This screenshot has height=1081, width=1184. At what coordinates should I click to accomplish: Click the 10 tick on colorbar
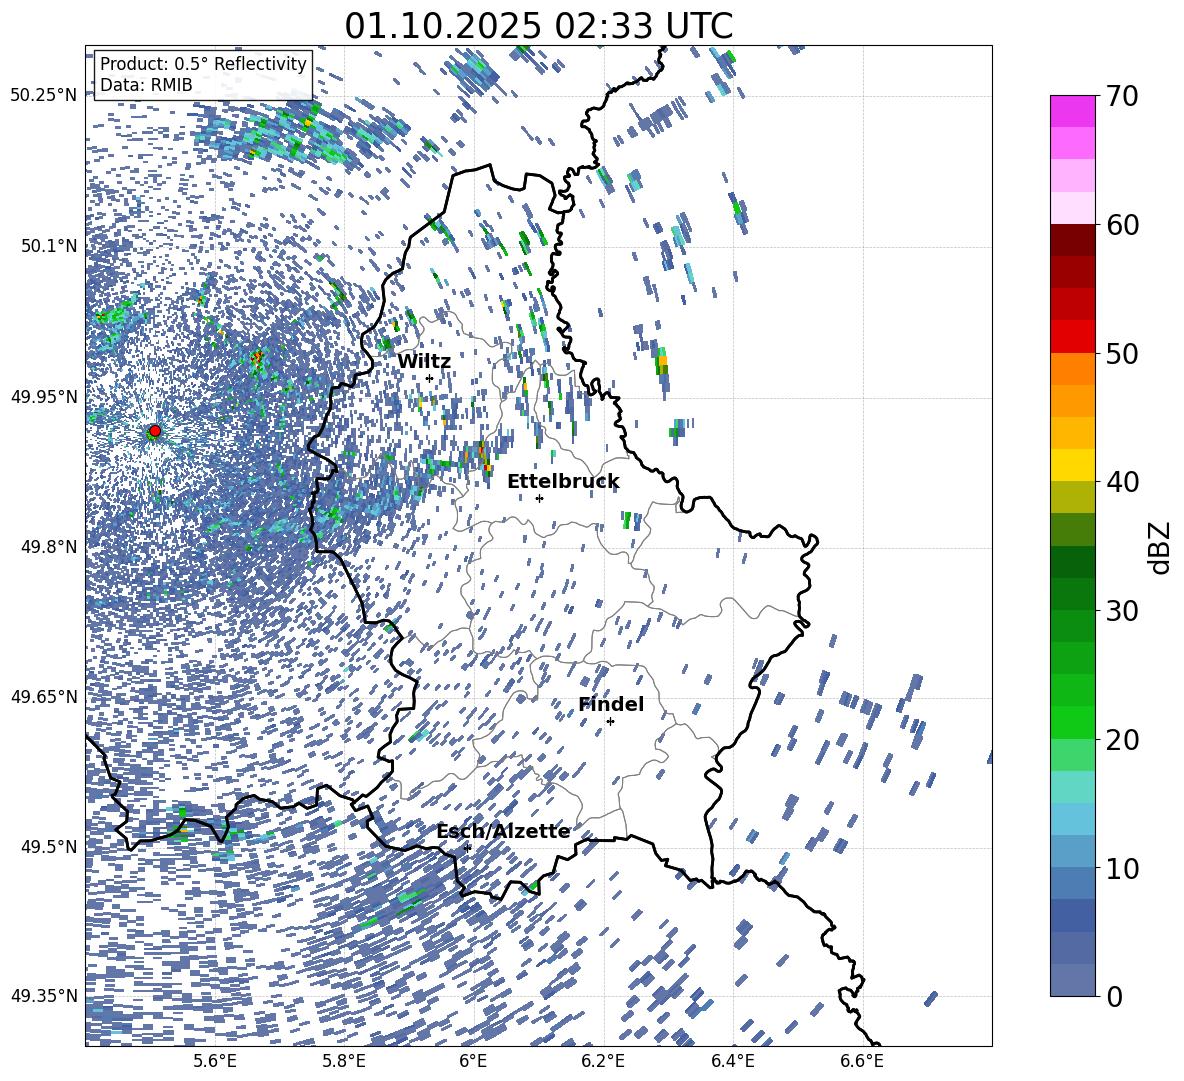click(x=1122, y=868)
